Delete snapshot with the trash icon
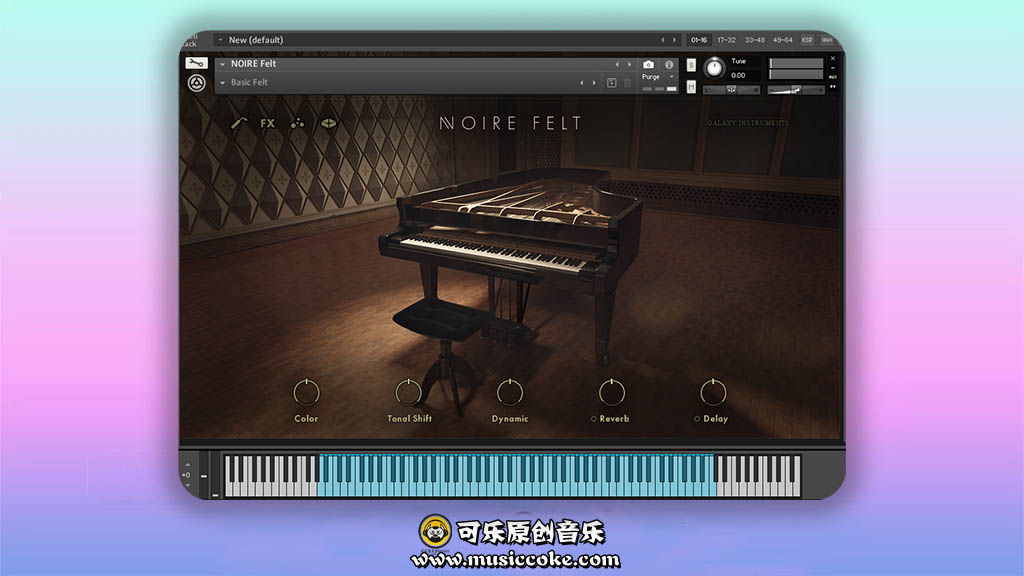Screen dimensions: 1024x576 (628, 83)
